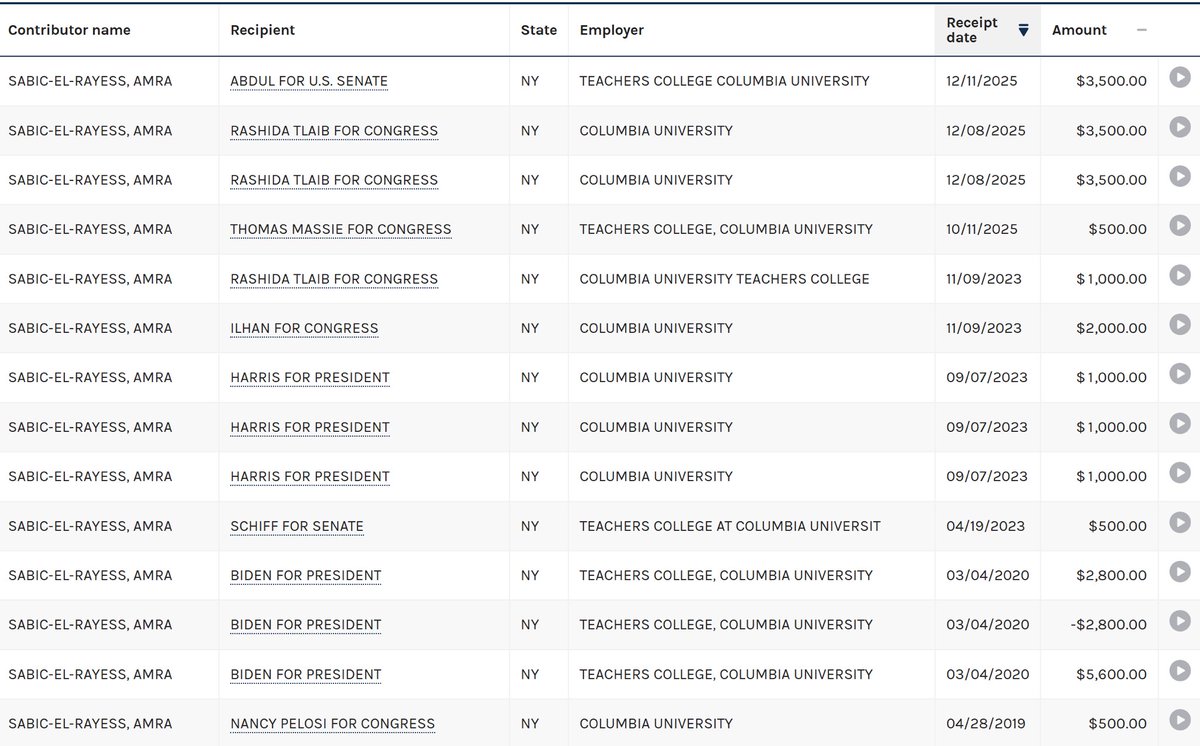Viewport: 1200px width, 746px height.
Task: Open SCHIFF FOR SENATE recipient link
Action: [297, 526]
